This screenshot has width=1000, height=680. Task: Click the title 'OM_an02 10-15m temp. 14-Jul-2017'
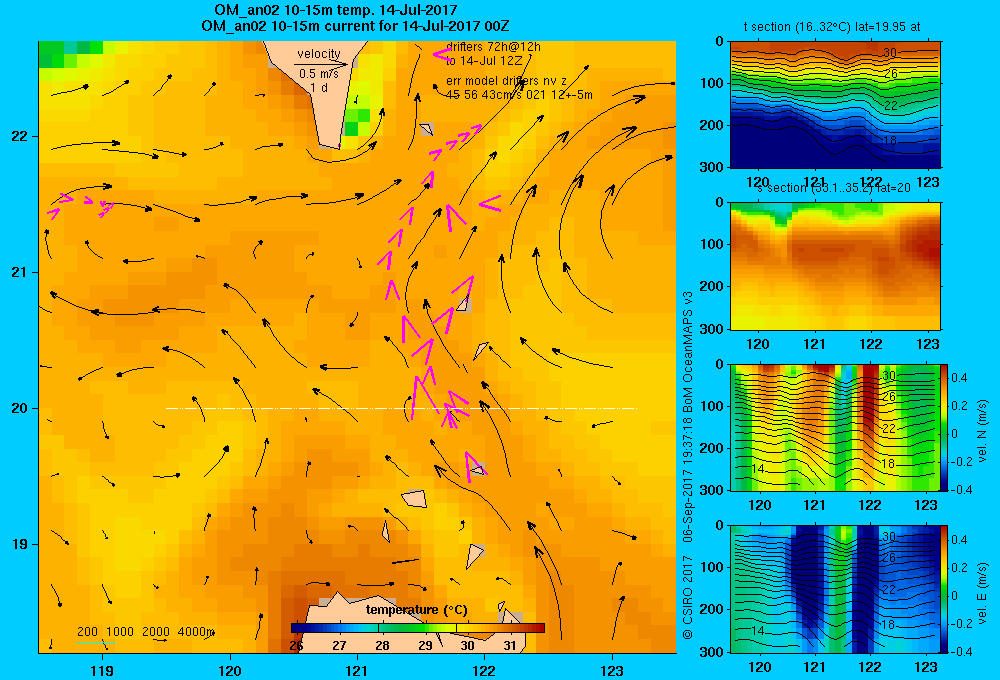pos(335,10)
